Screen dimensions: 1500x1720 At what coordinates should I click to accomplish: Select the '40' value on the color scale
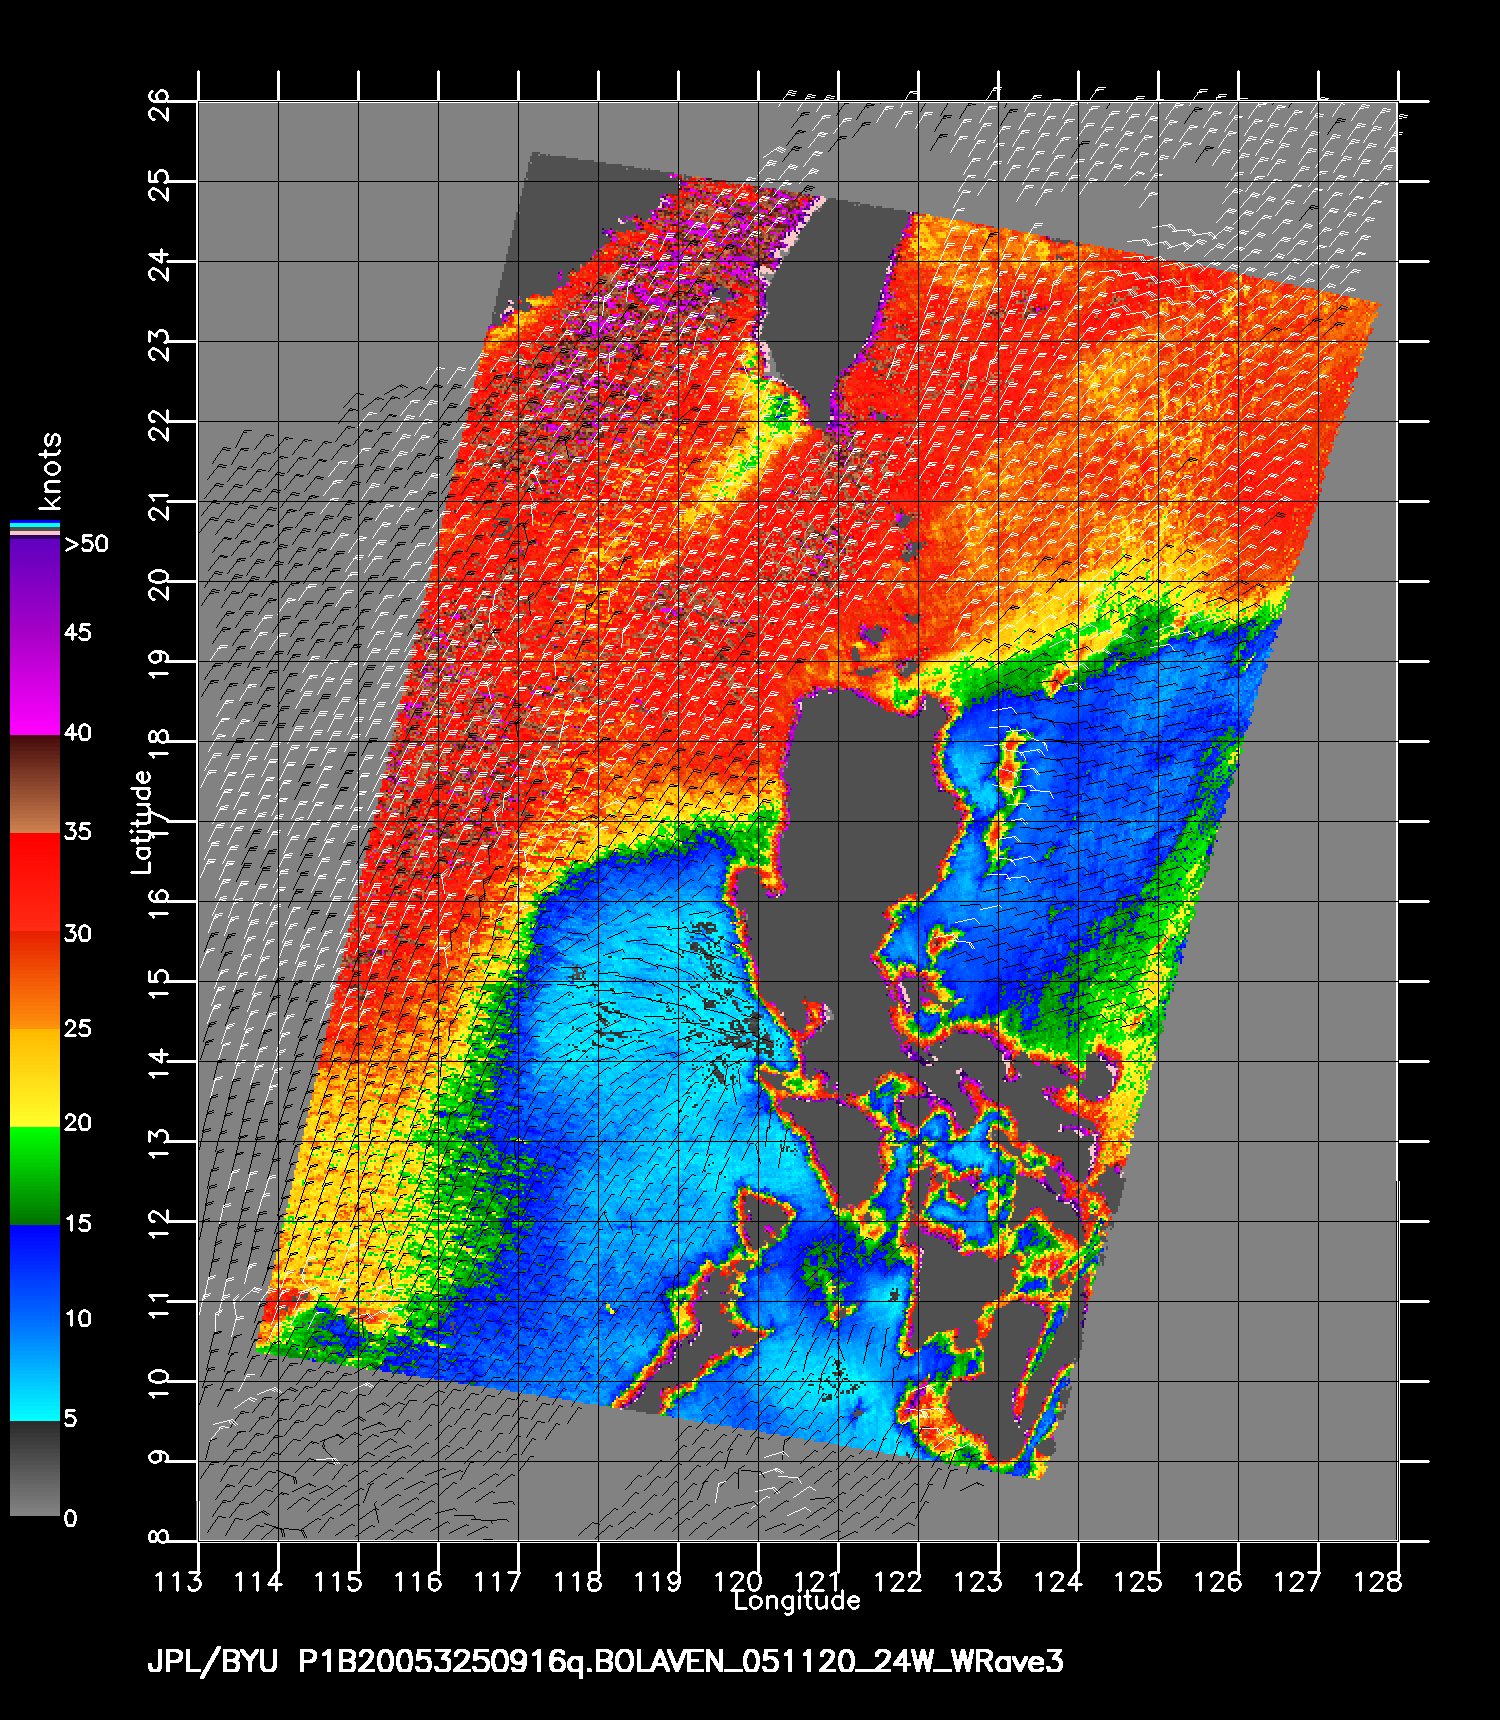(x=78, y=733)
